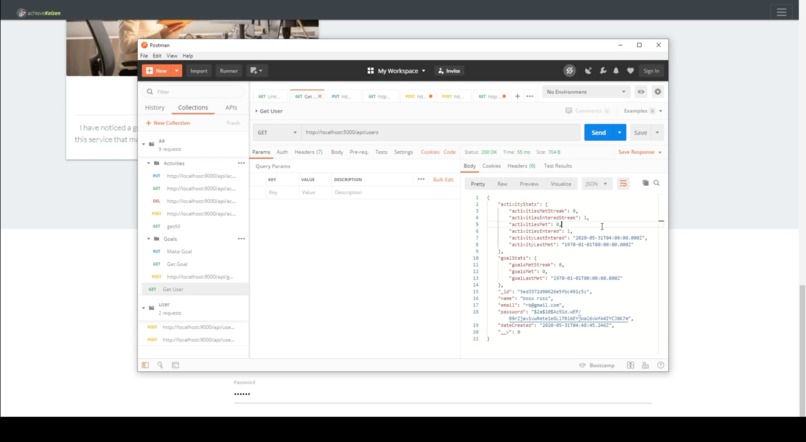This screenshot has height=442, width=806.
Task: Click the environment quick look eye icon
Action: [640, 92]
